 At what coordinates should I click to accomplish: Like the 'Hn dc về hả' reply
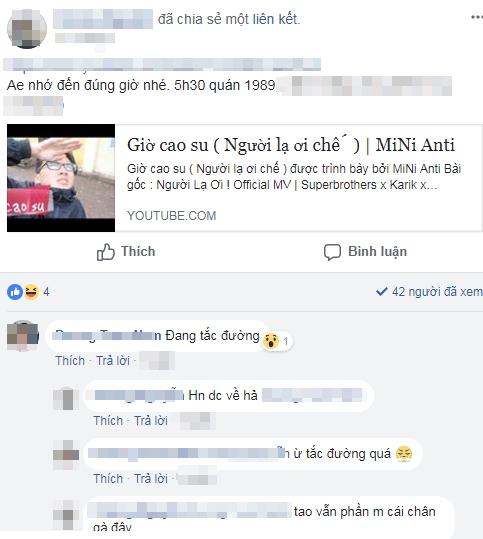coord(108,421)
